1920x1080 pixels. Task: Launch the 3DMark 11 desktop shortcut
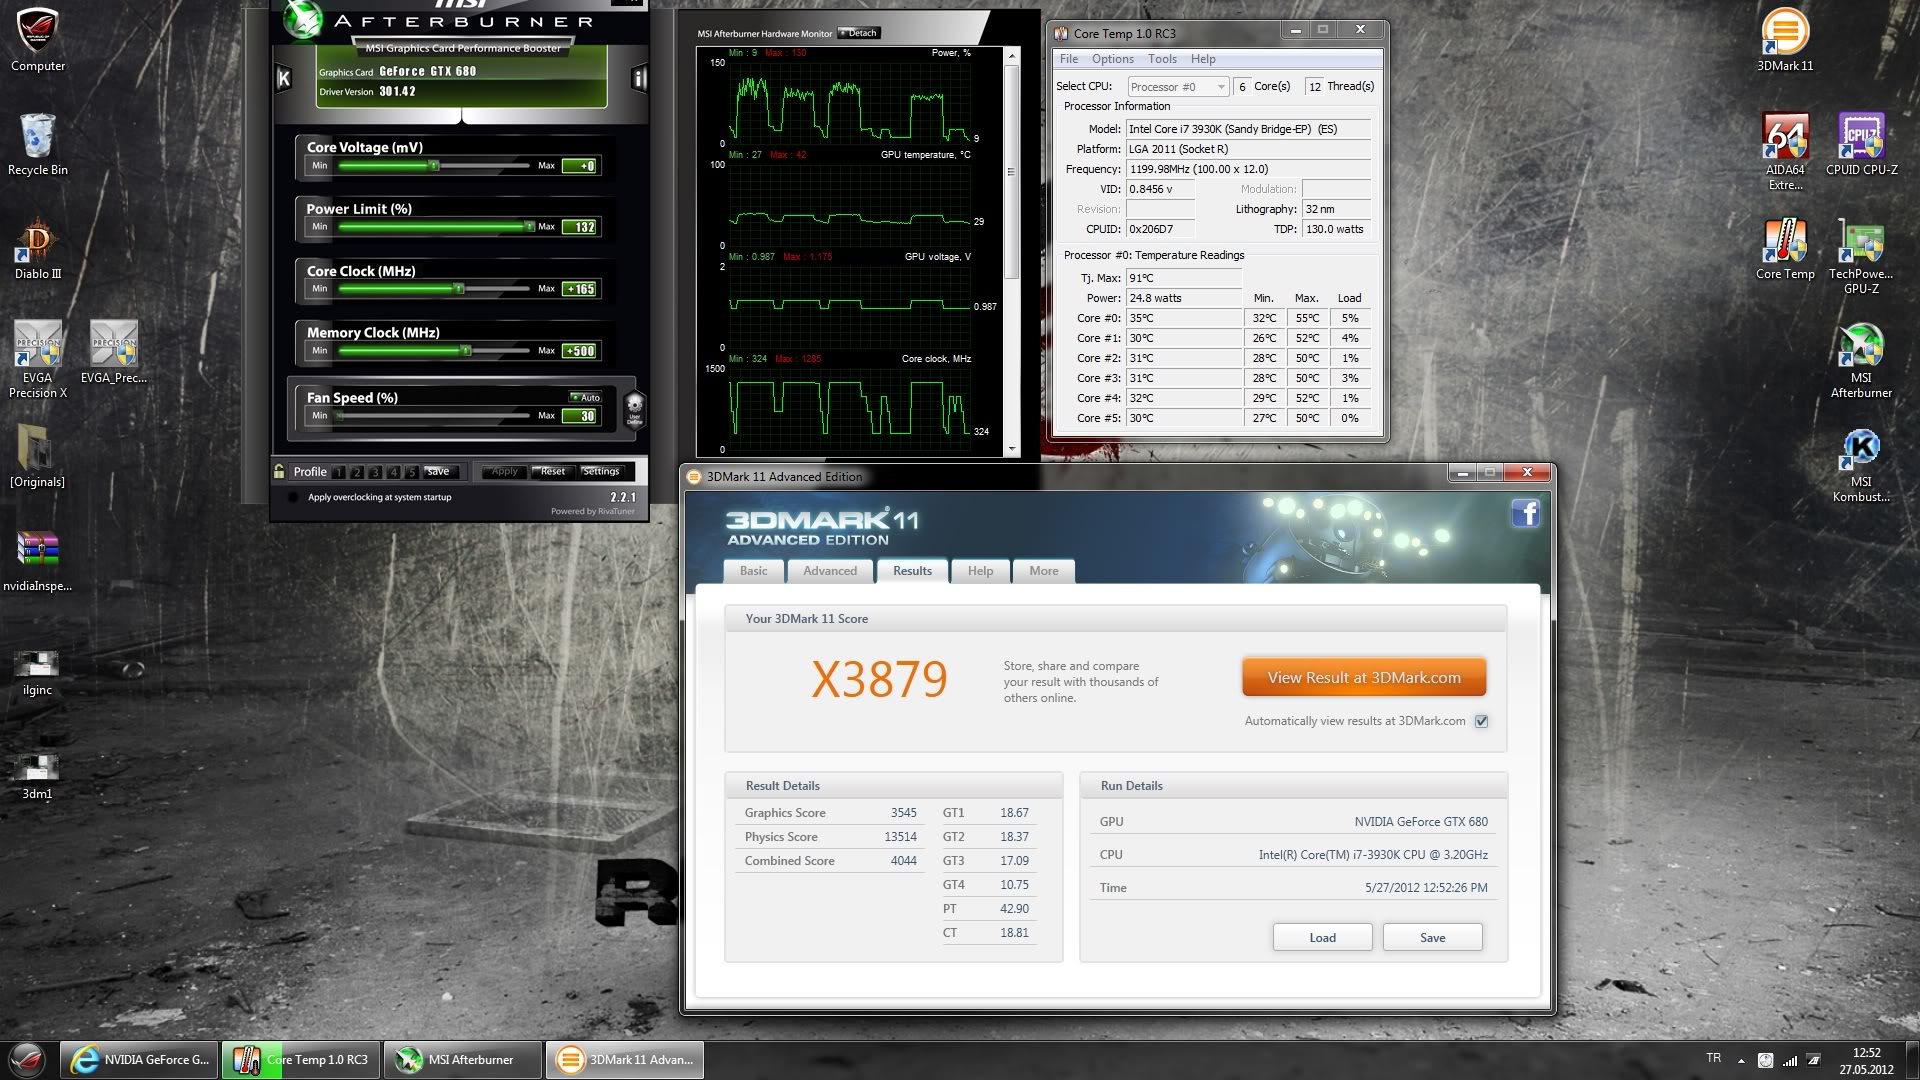tap(1785, 40)
